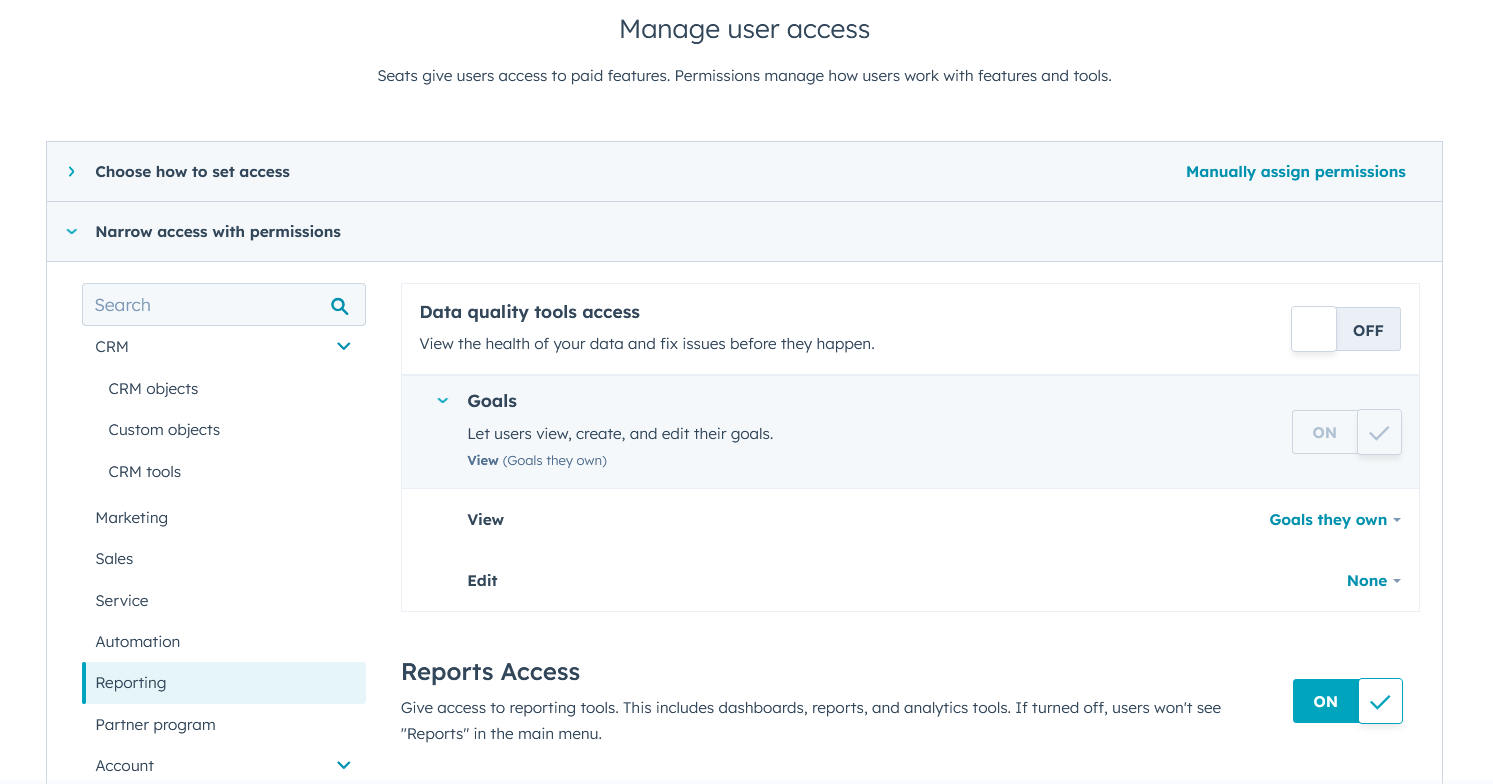Click the checkmark icon on Reports Access toggle

click(1381, 701)
